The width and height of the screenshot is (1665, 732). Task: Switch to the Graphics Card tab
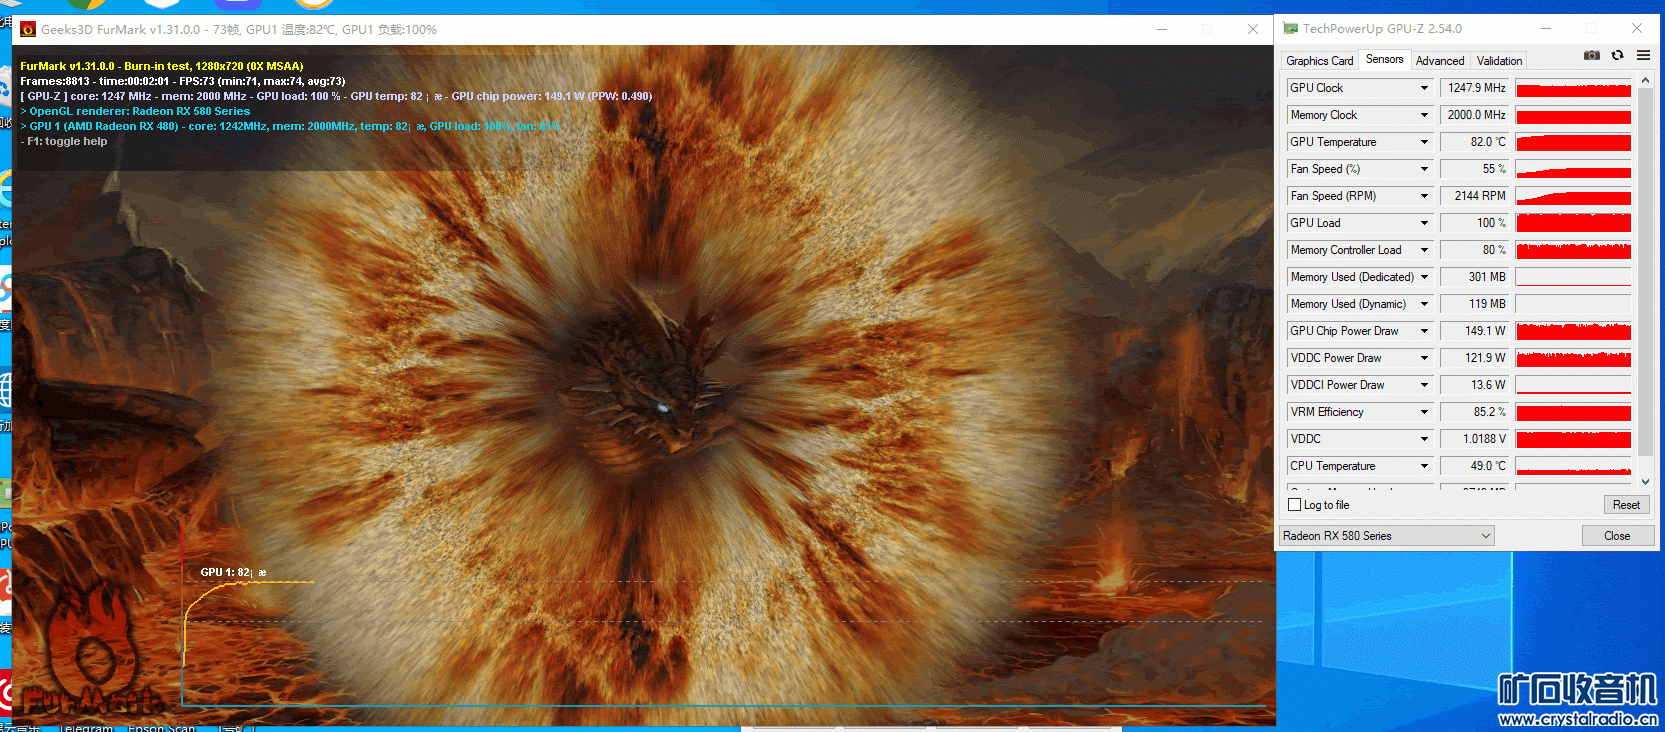click(1319, 61)
